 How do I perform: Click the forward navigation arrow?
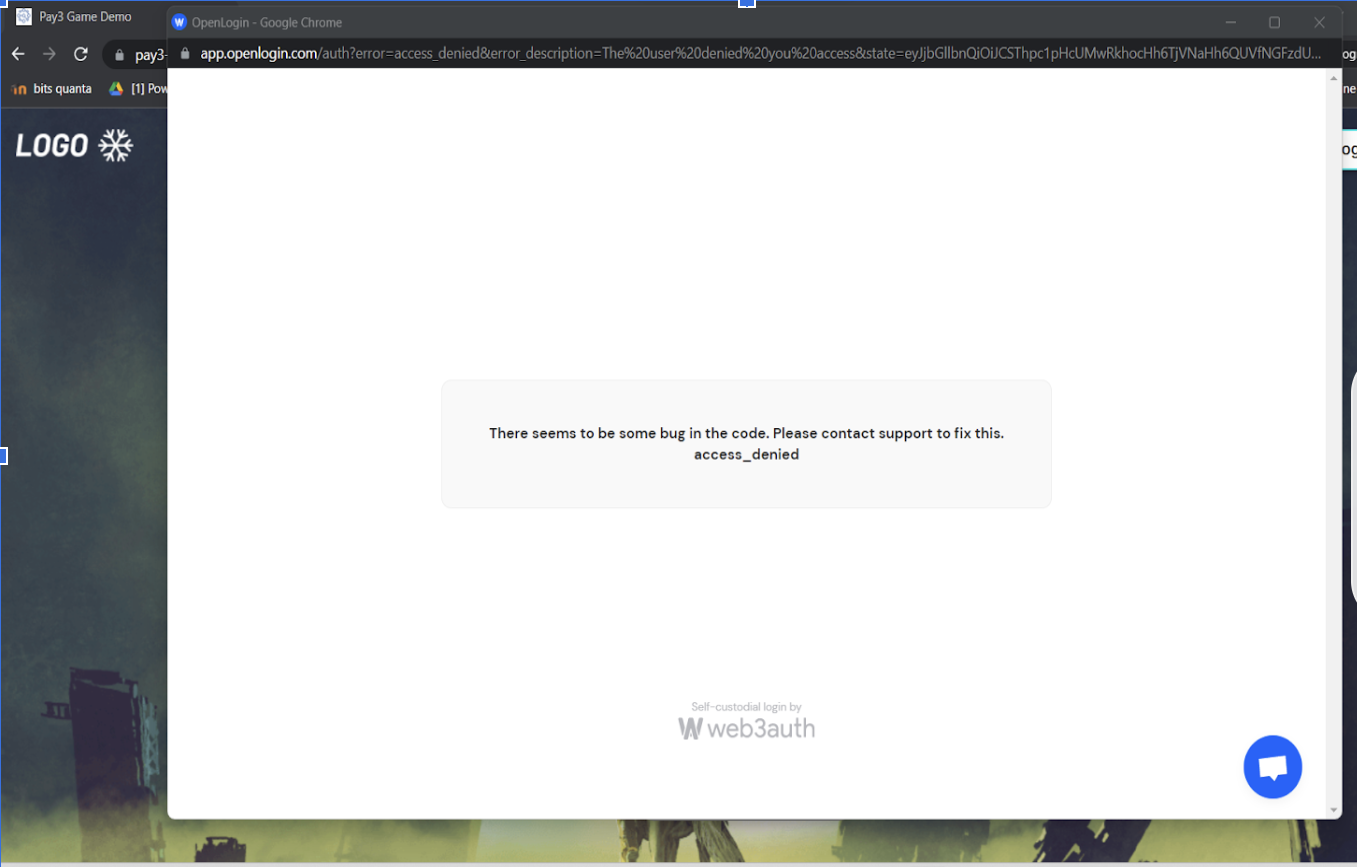tap(48, 54)
